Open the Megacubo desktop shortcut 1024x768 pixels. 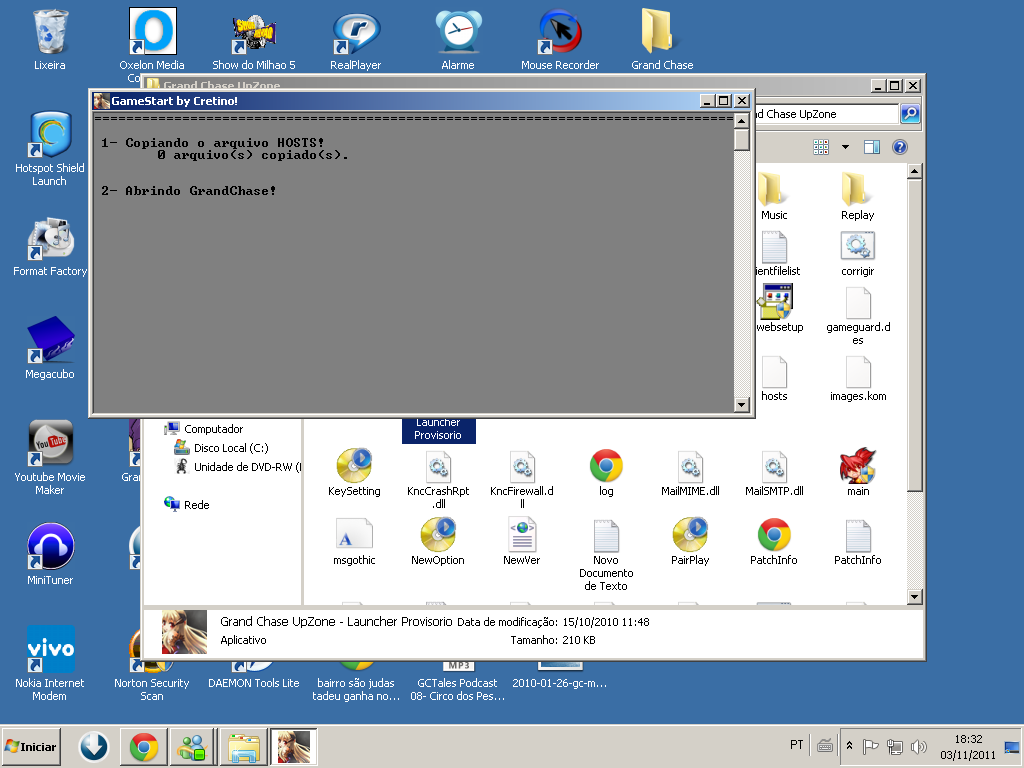pyautogui.click(x=50, y=343)
